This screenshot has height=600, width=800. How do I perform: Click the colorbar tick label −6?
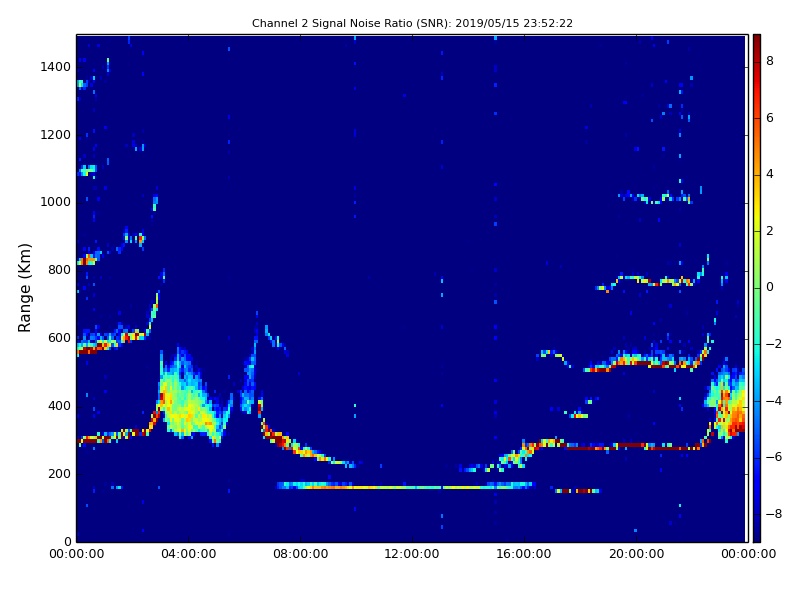774,457
